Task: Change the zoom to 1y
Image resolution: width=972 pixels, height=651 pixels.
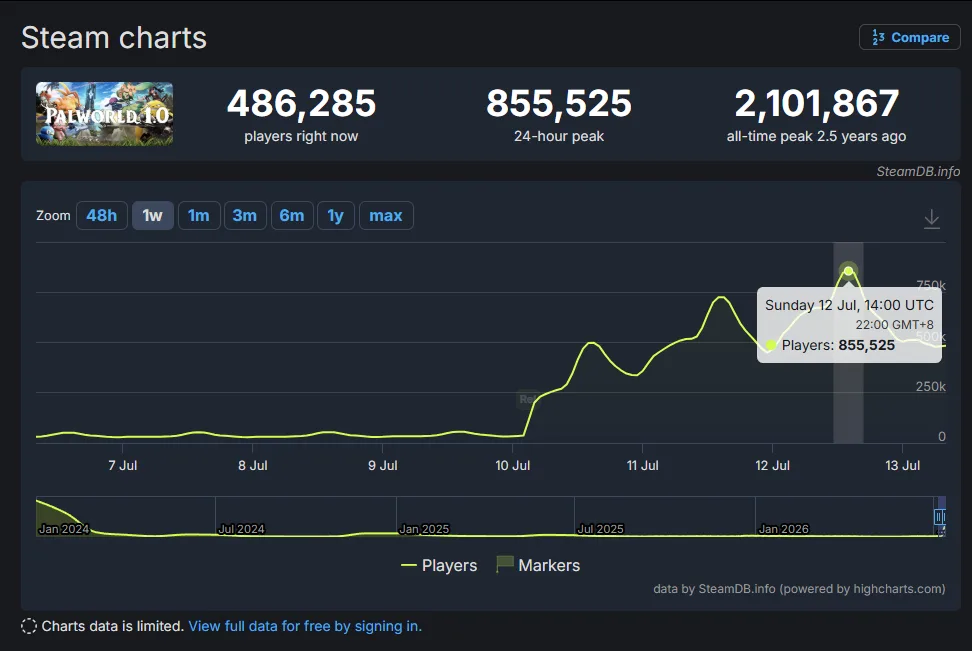Action: coord(336,216)
